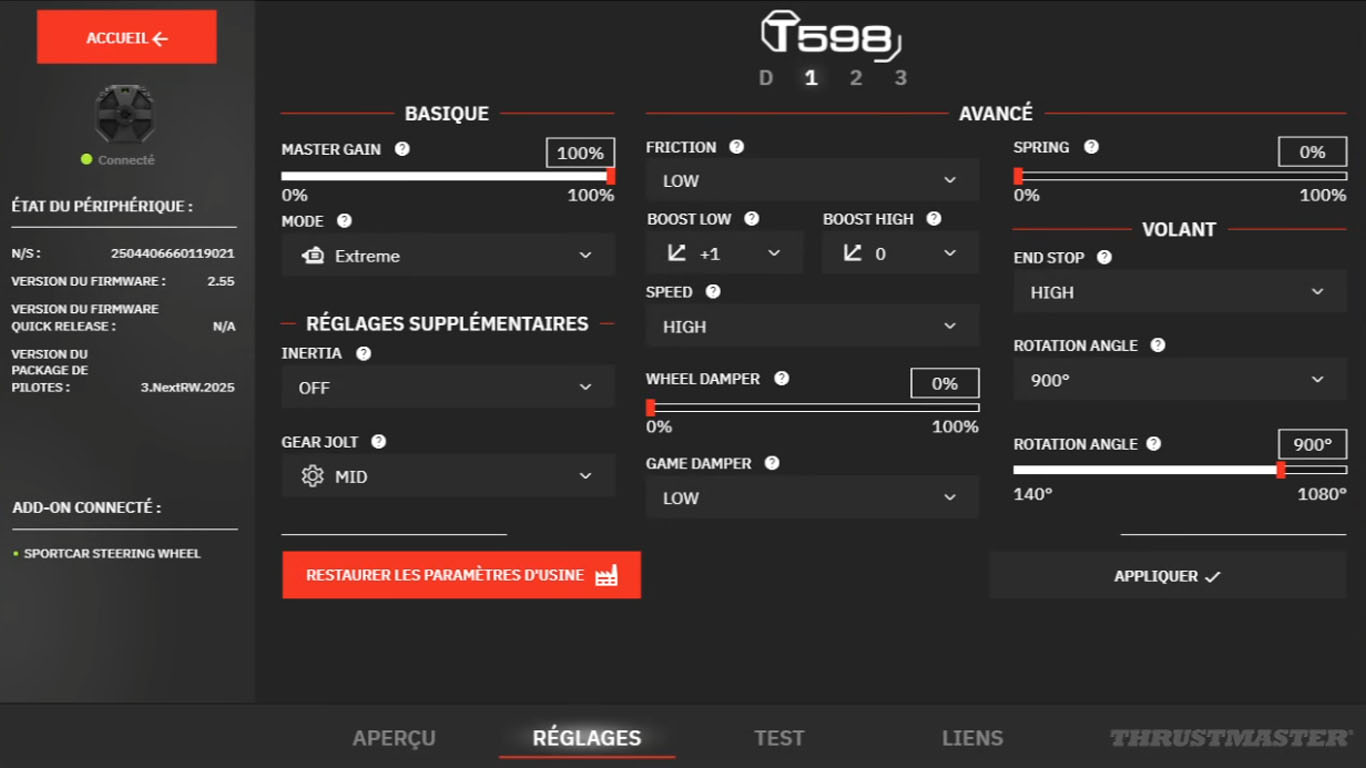Click the Gear Jolt gear icon

pyautogui.click(x=313, y=476)
